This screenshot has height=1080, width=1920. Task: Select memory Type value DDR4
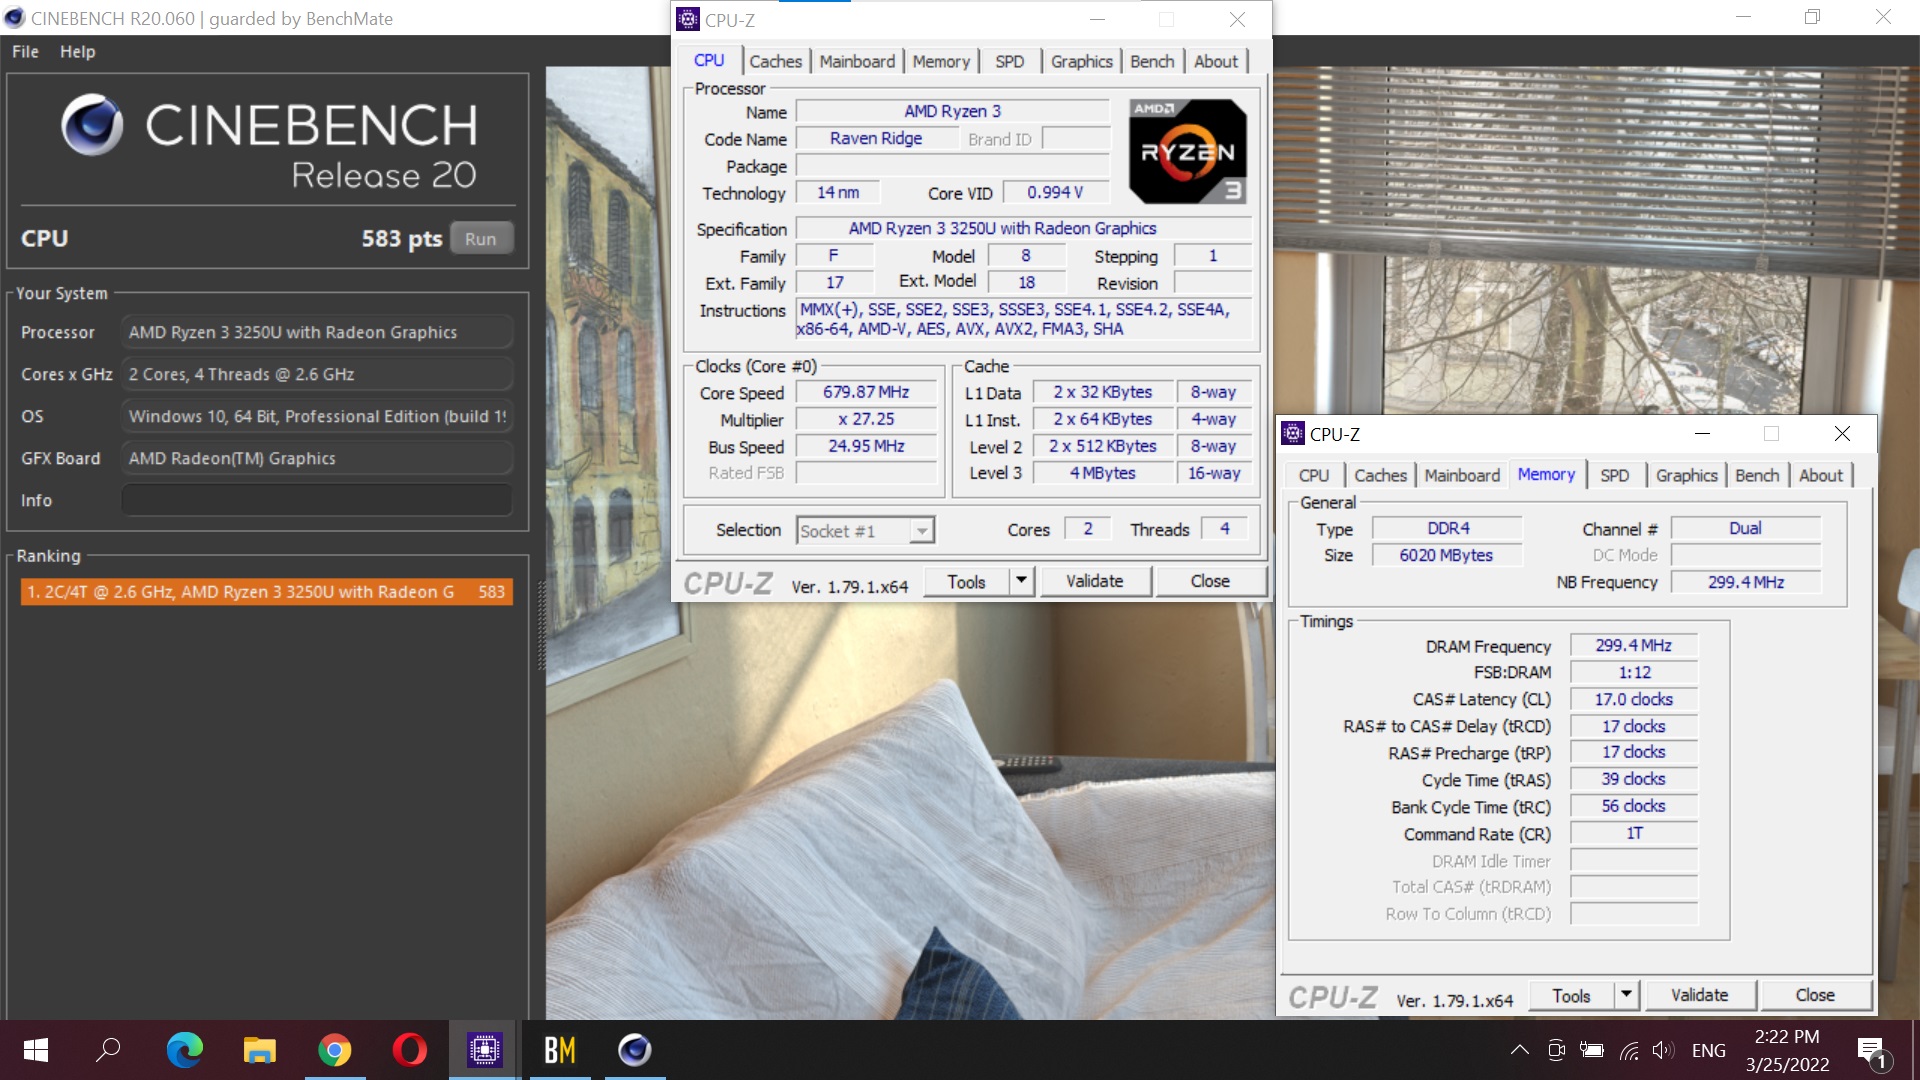tap(1447, 528)
